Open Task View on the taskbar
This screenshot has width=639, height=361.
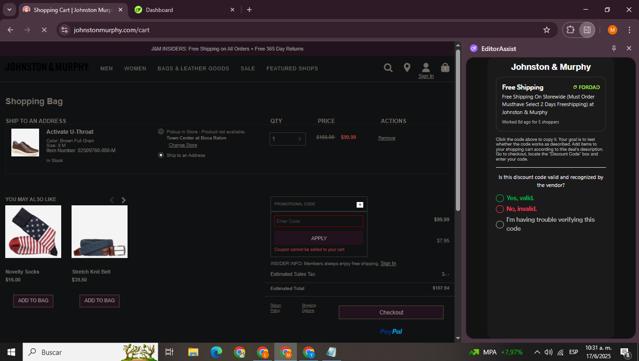[169, 352]
